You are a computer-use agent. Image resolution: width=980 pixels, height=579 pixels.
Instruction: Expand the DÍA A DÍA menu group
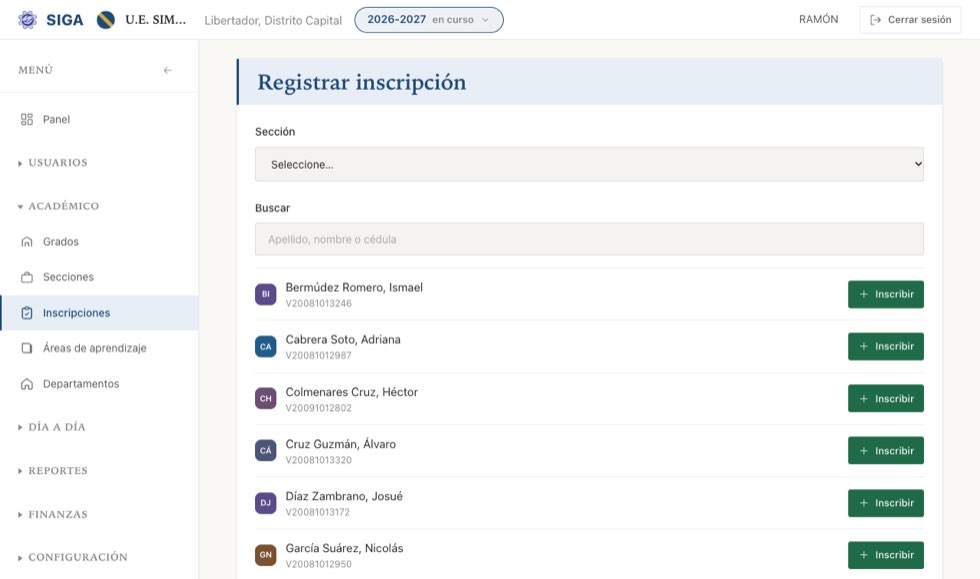point(52,427)
